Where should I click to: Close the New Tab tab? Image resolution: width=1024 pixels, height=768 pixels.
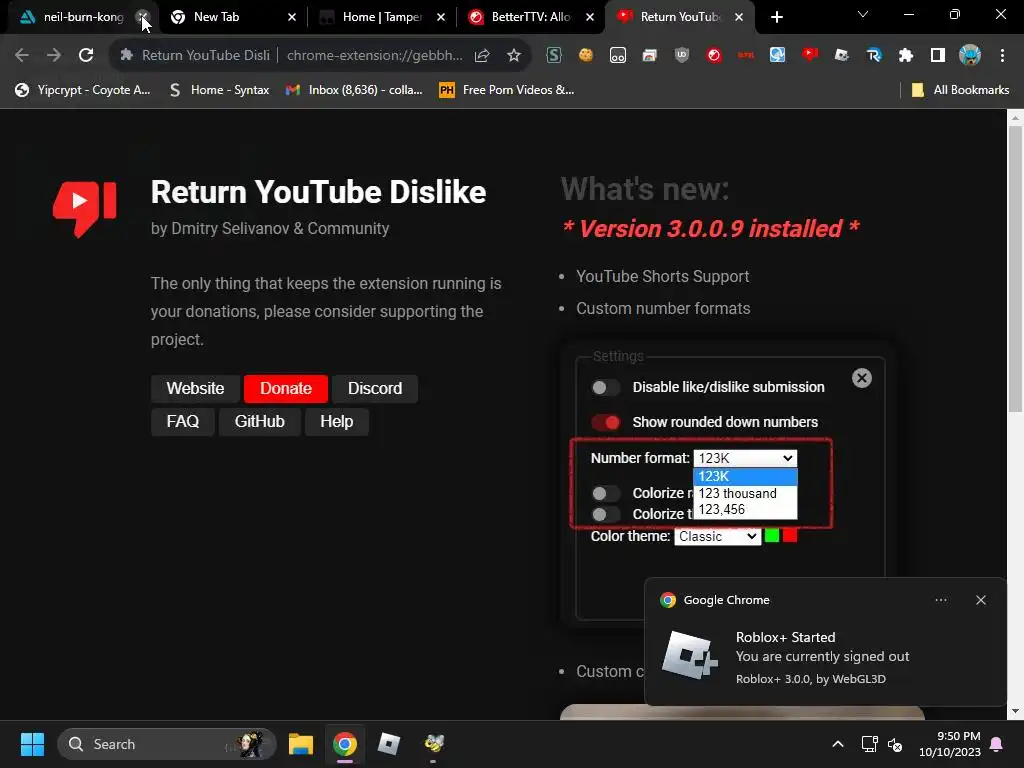coord(292,17)
